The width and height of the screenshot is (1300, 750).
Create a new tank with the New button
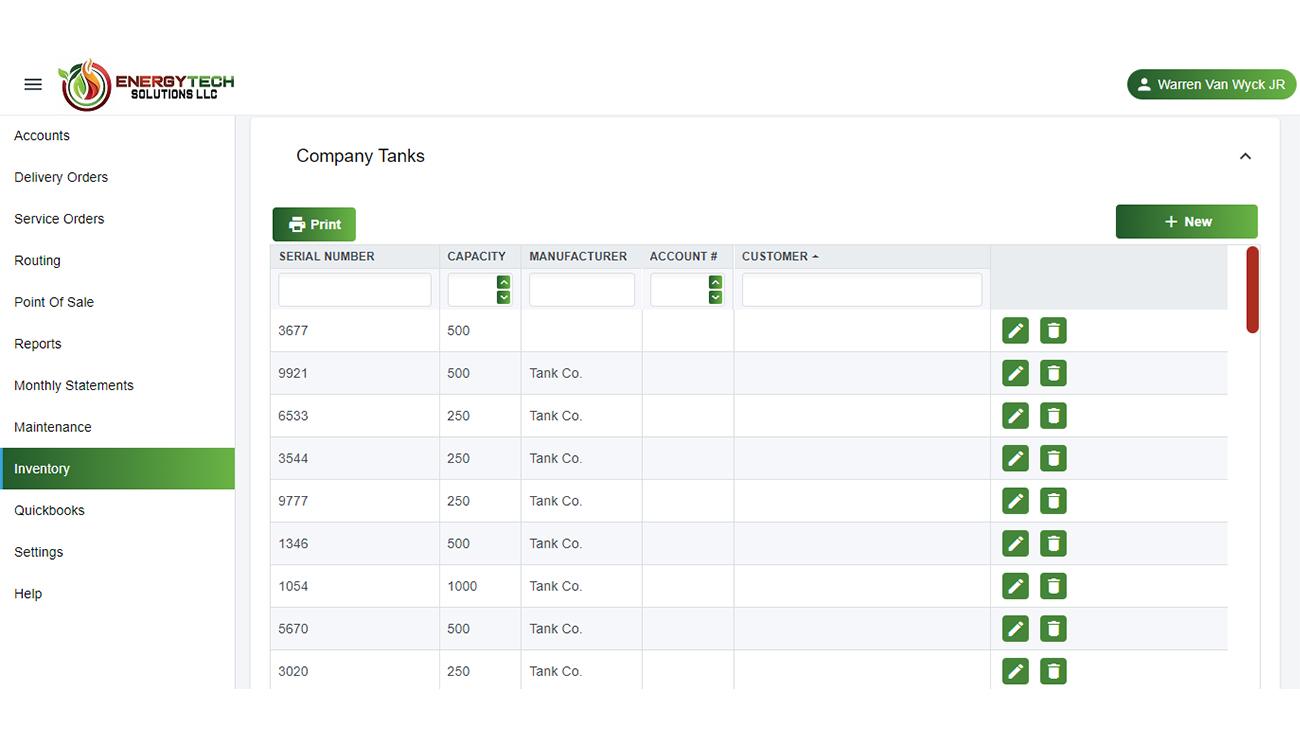coord(1186,221)
